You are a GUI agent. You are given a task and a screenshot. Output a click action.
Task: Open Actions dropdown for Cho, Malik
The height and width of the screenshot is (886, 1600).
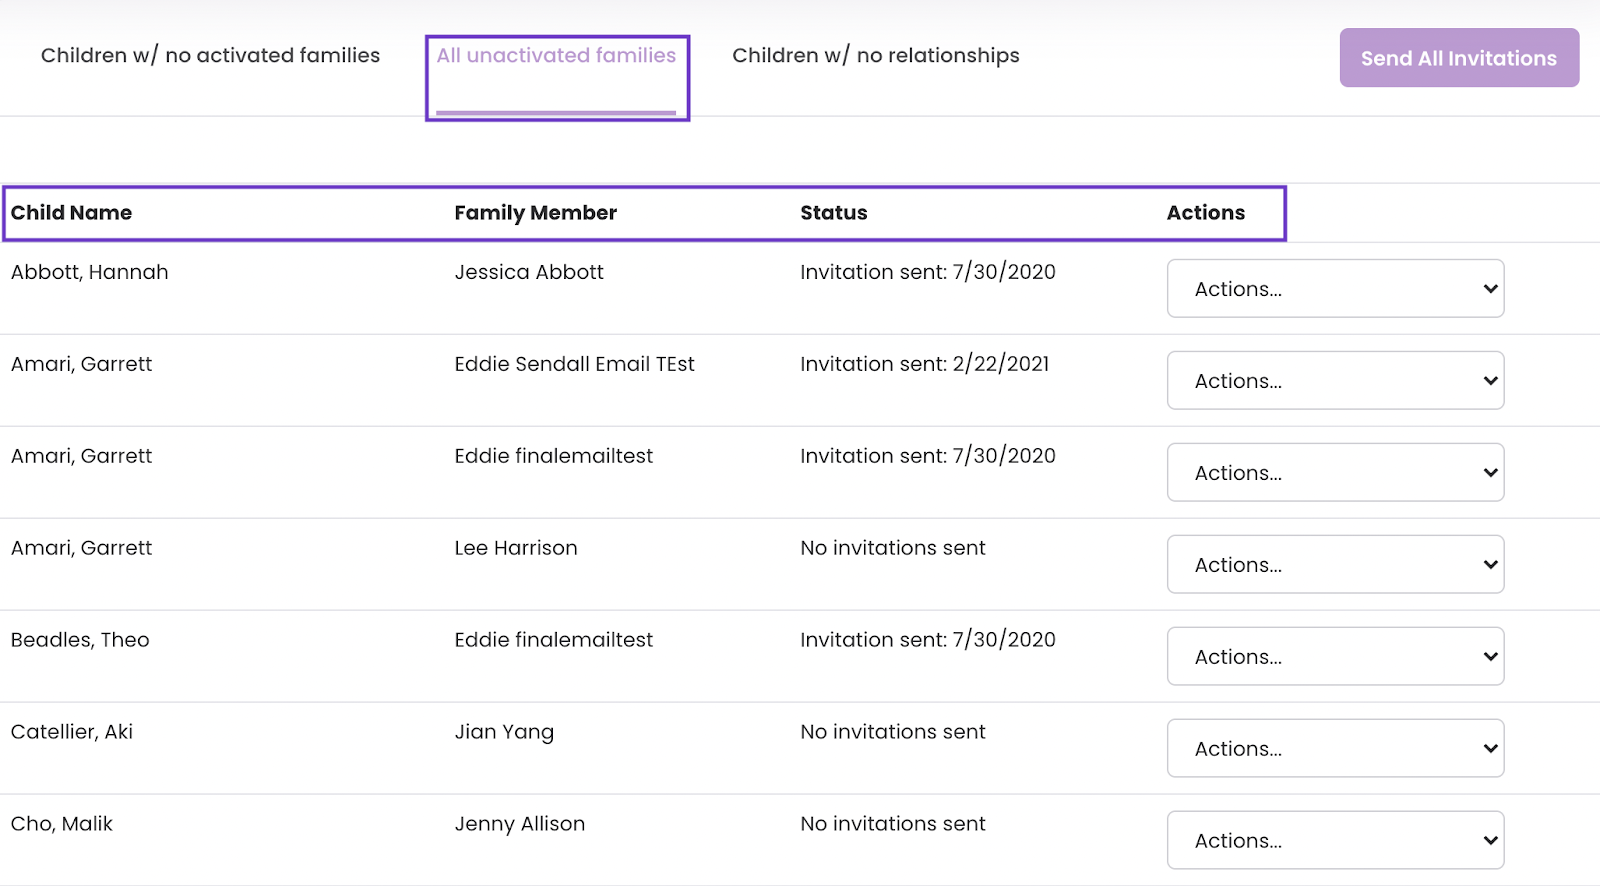[x=1335, y=841]
